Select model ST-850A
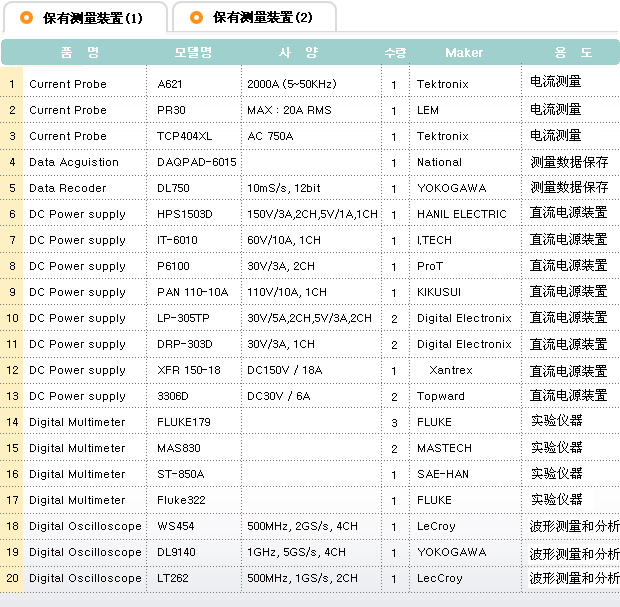620x607 pixels. coord(181,474)
